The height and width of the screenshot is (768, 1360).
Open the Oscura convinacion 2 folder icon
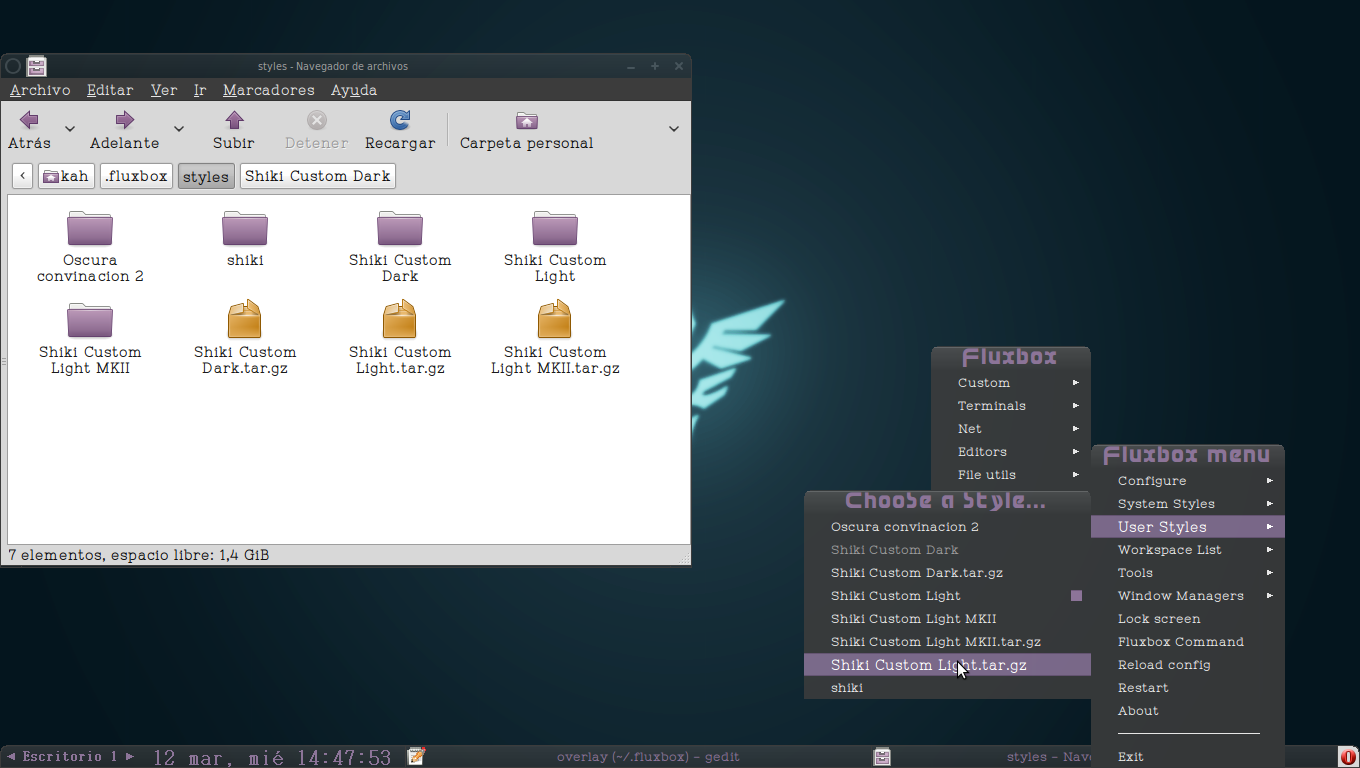(x=90, y=228)
